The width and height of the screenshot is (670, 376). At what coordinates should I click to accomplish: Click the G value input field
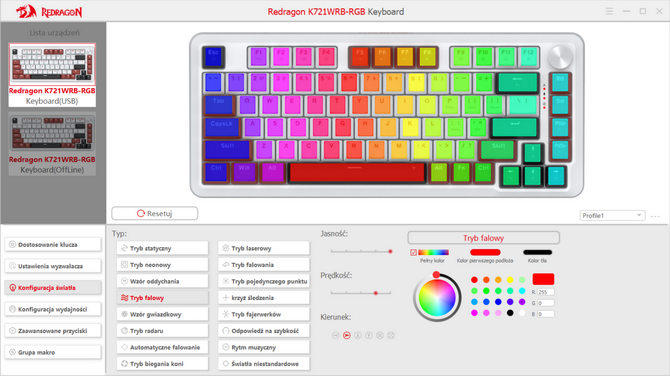pos(546,303)
